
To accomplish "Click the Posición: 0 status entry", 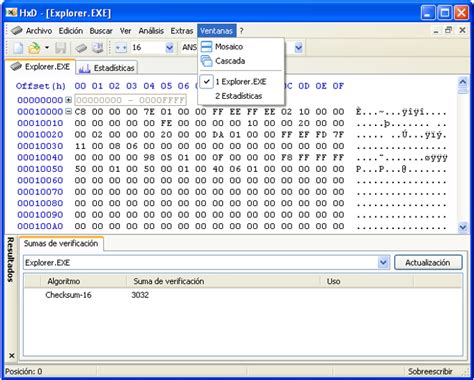I will point(24,371).
